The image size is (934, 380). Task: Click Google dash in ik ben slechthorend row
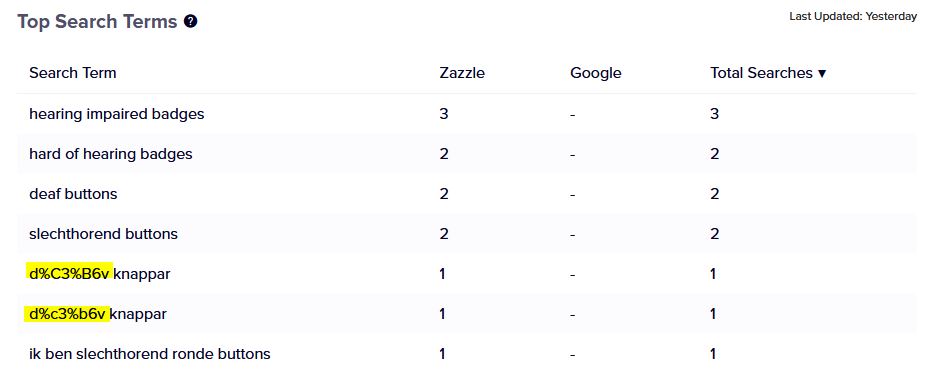pyautogui.click(x=572, y=355)
